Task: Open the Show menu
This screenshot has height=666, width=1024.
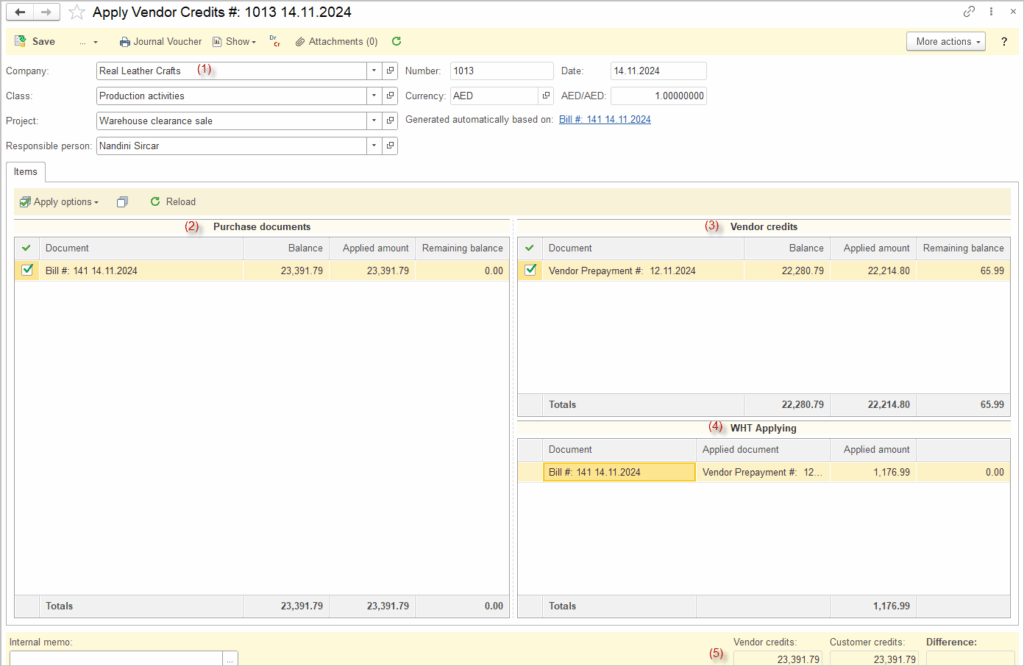Action: coord(234,42)
